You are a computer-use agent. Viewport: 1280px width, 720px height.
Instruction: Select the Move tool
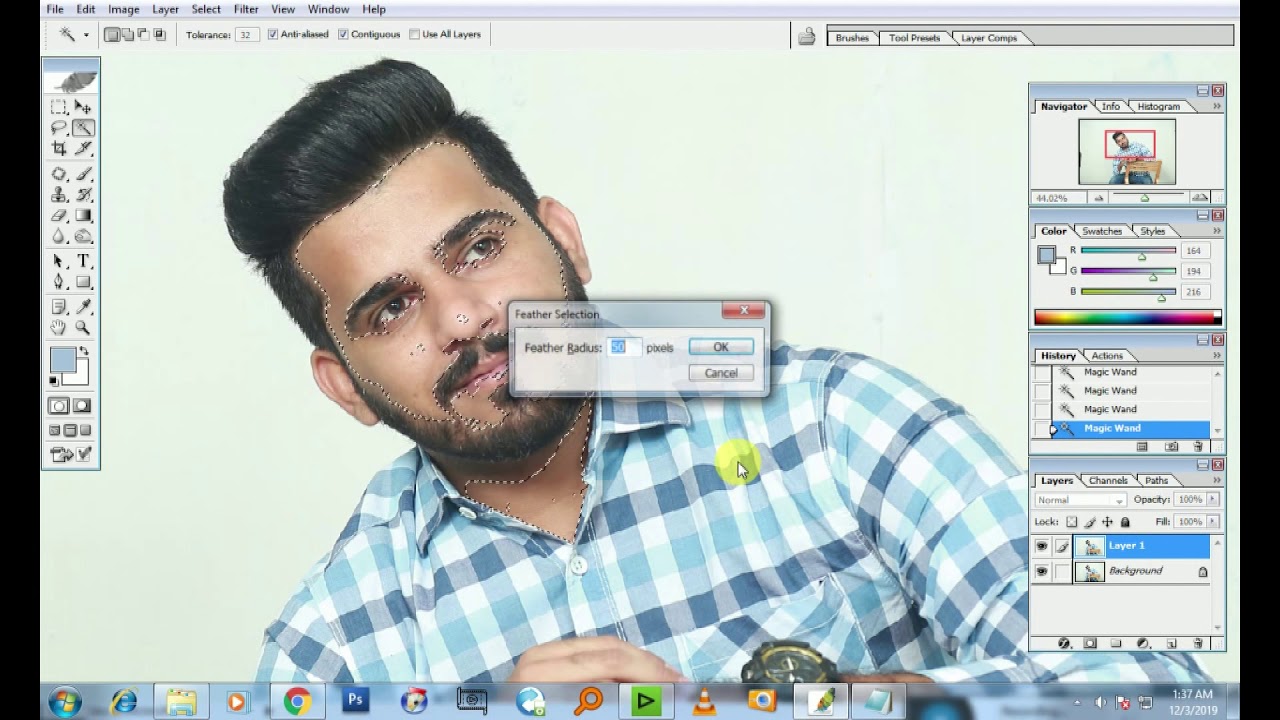[83, 107]
